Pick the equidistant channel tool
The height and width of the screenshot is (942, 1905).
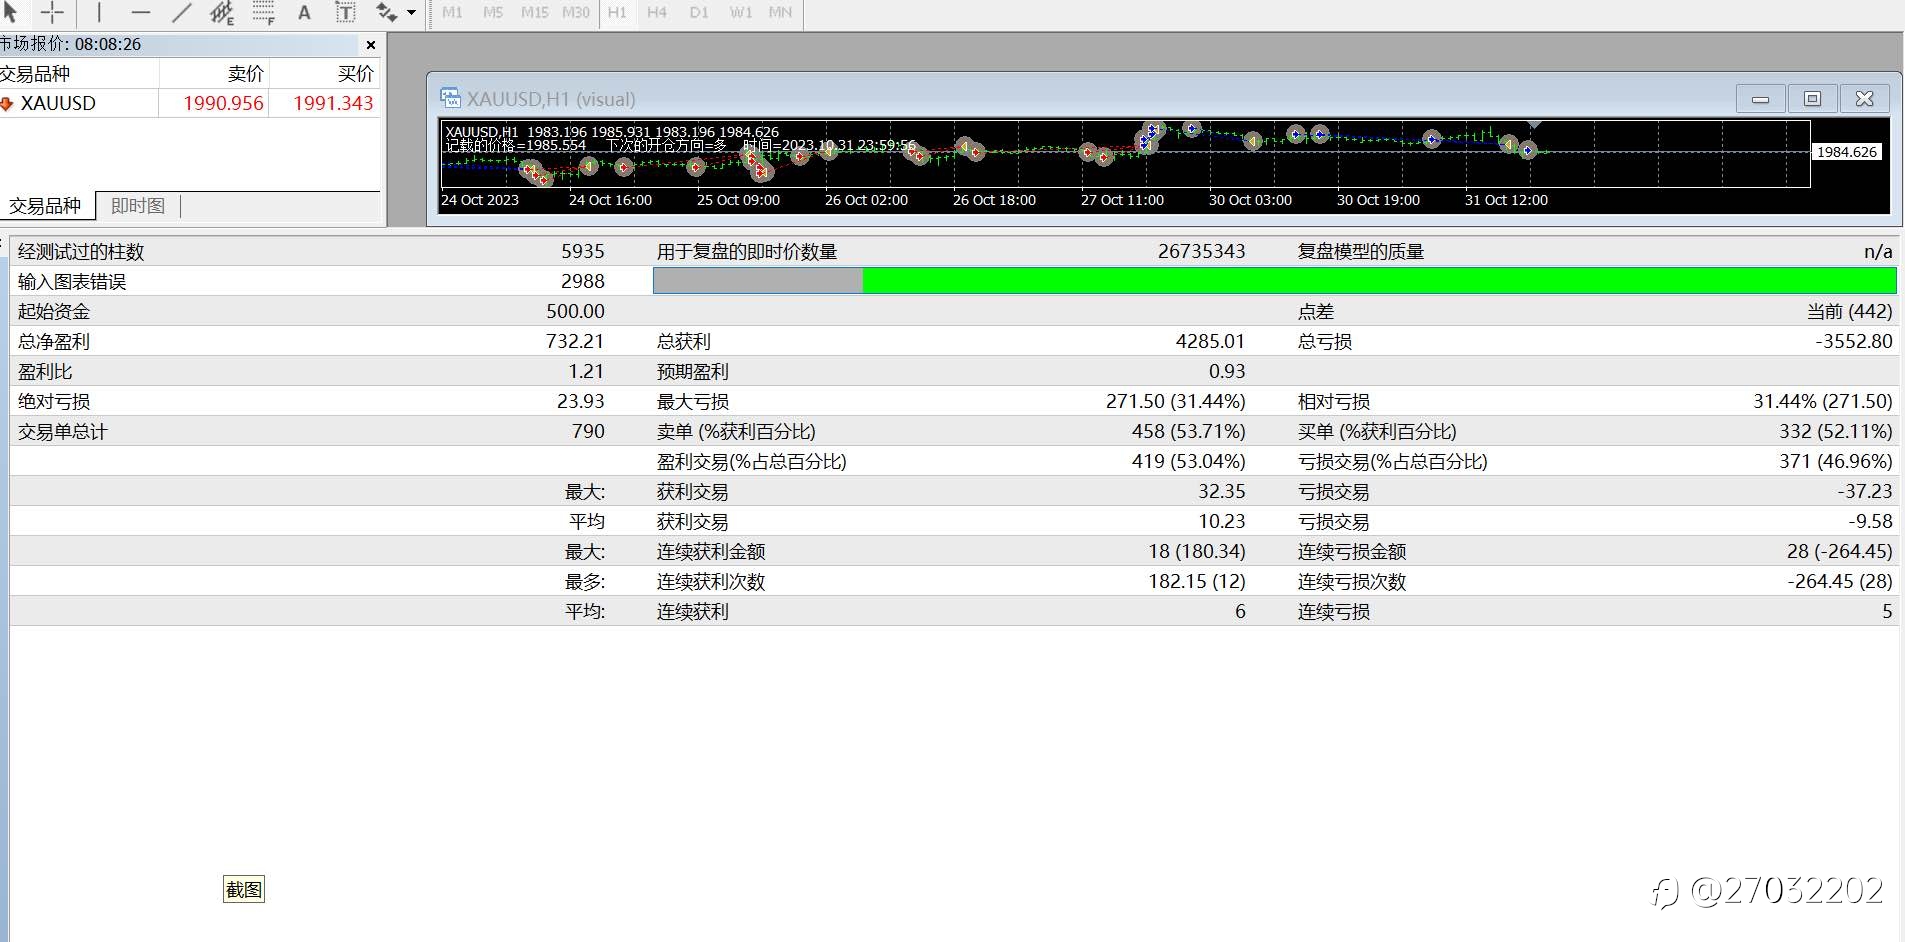pos(222,12)
